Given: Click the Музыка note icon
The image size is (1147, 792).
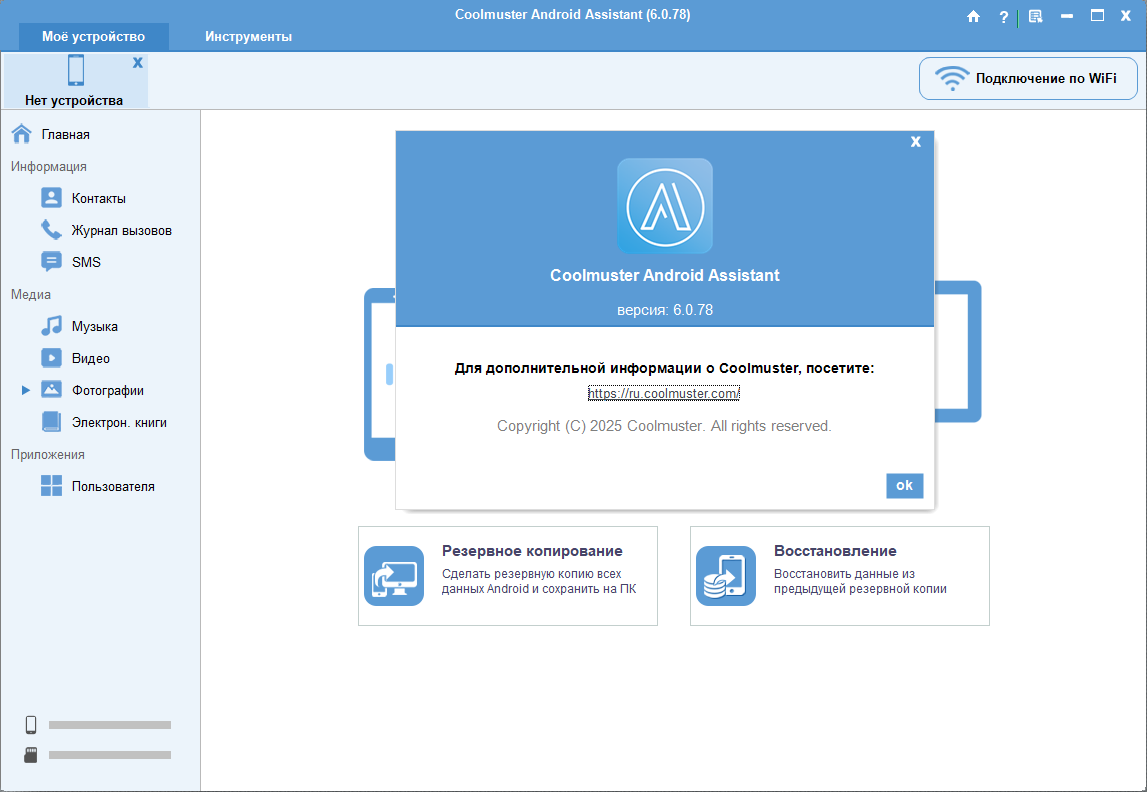Looking at the screenshot, I should 51,326.
